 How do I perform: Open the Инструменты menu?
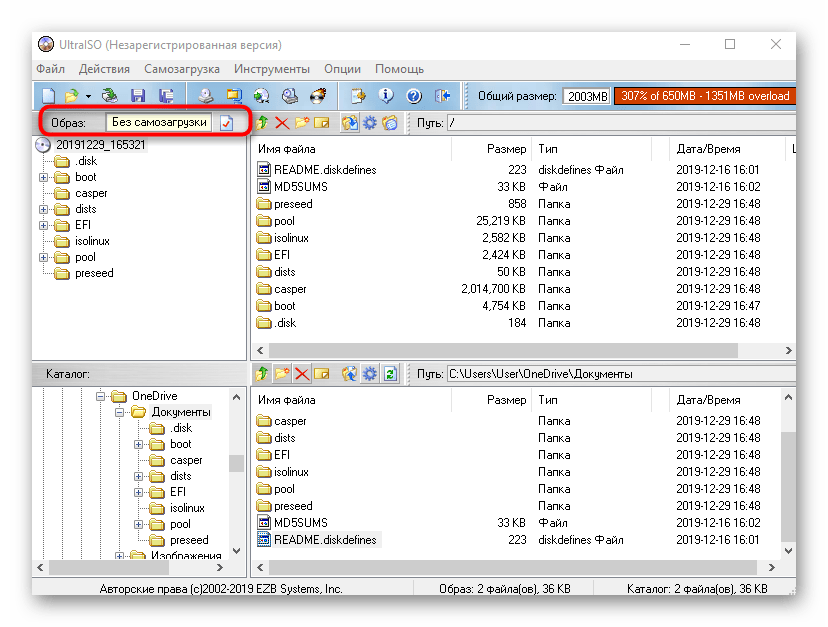point(271,69)
